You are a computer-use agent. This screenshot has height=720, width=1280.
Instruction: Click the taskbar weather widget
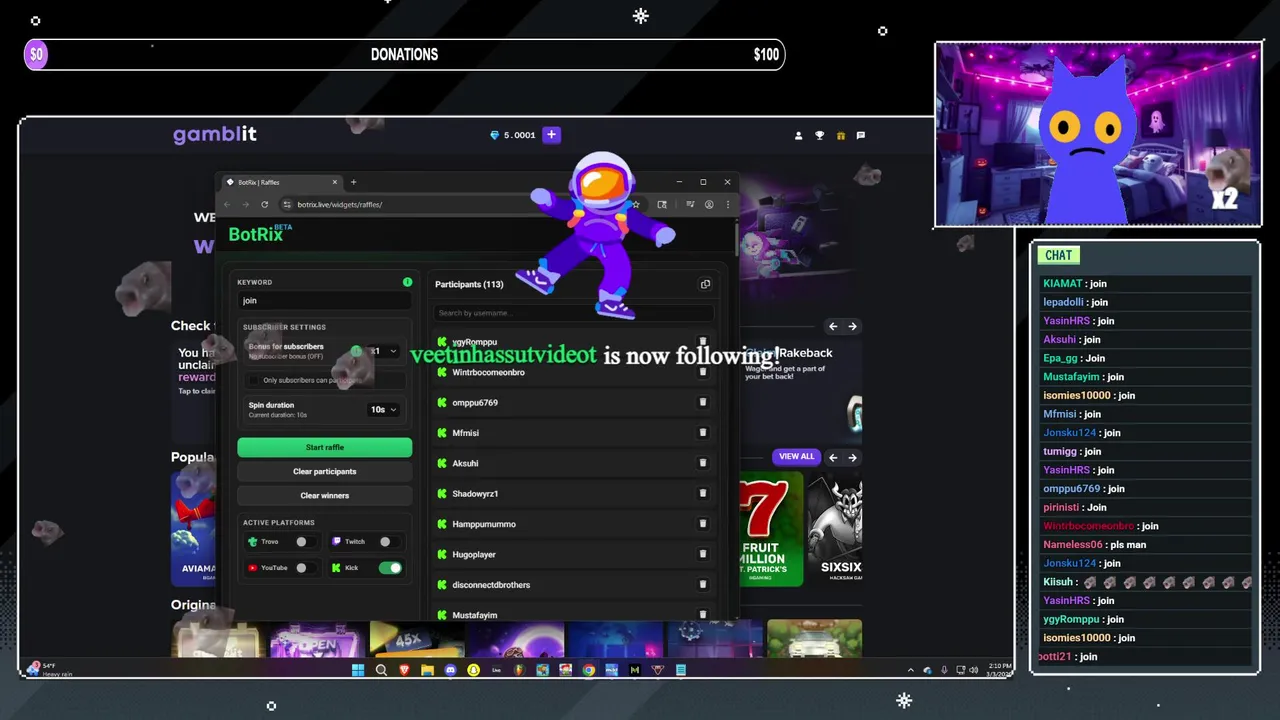click(x=50, y=669)
